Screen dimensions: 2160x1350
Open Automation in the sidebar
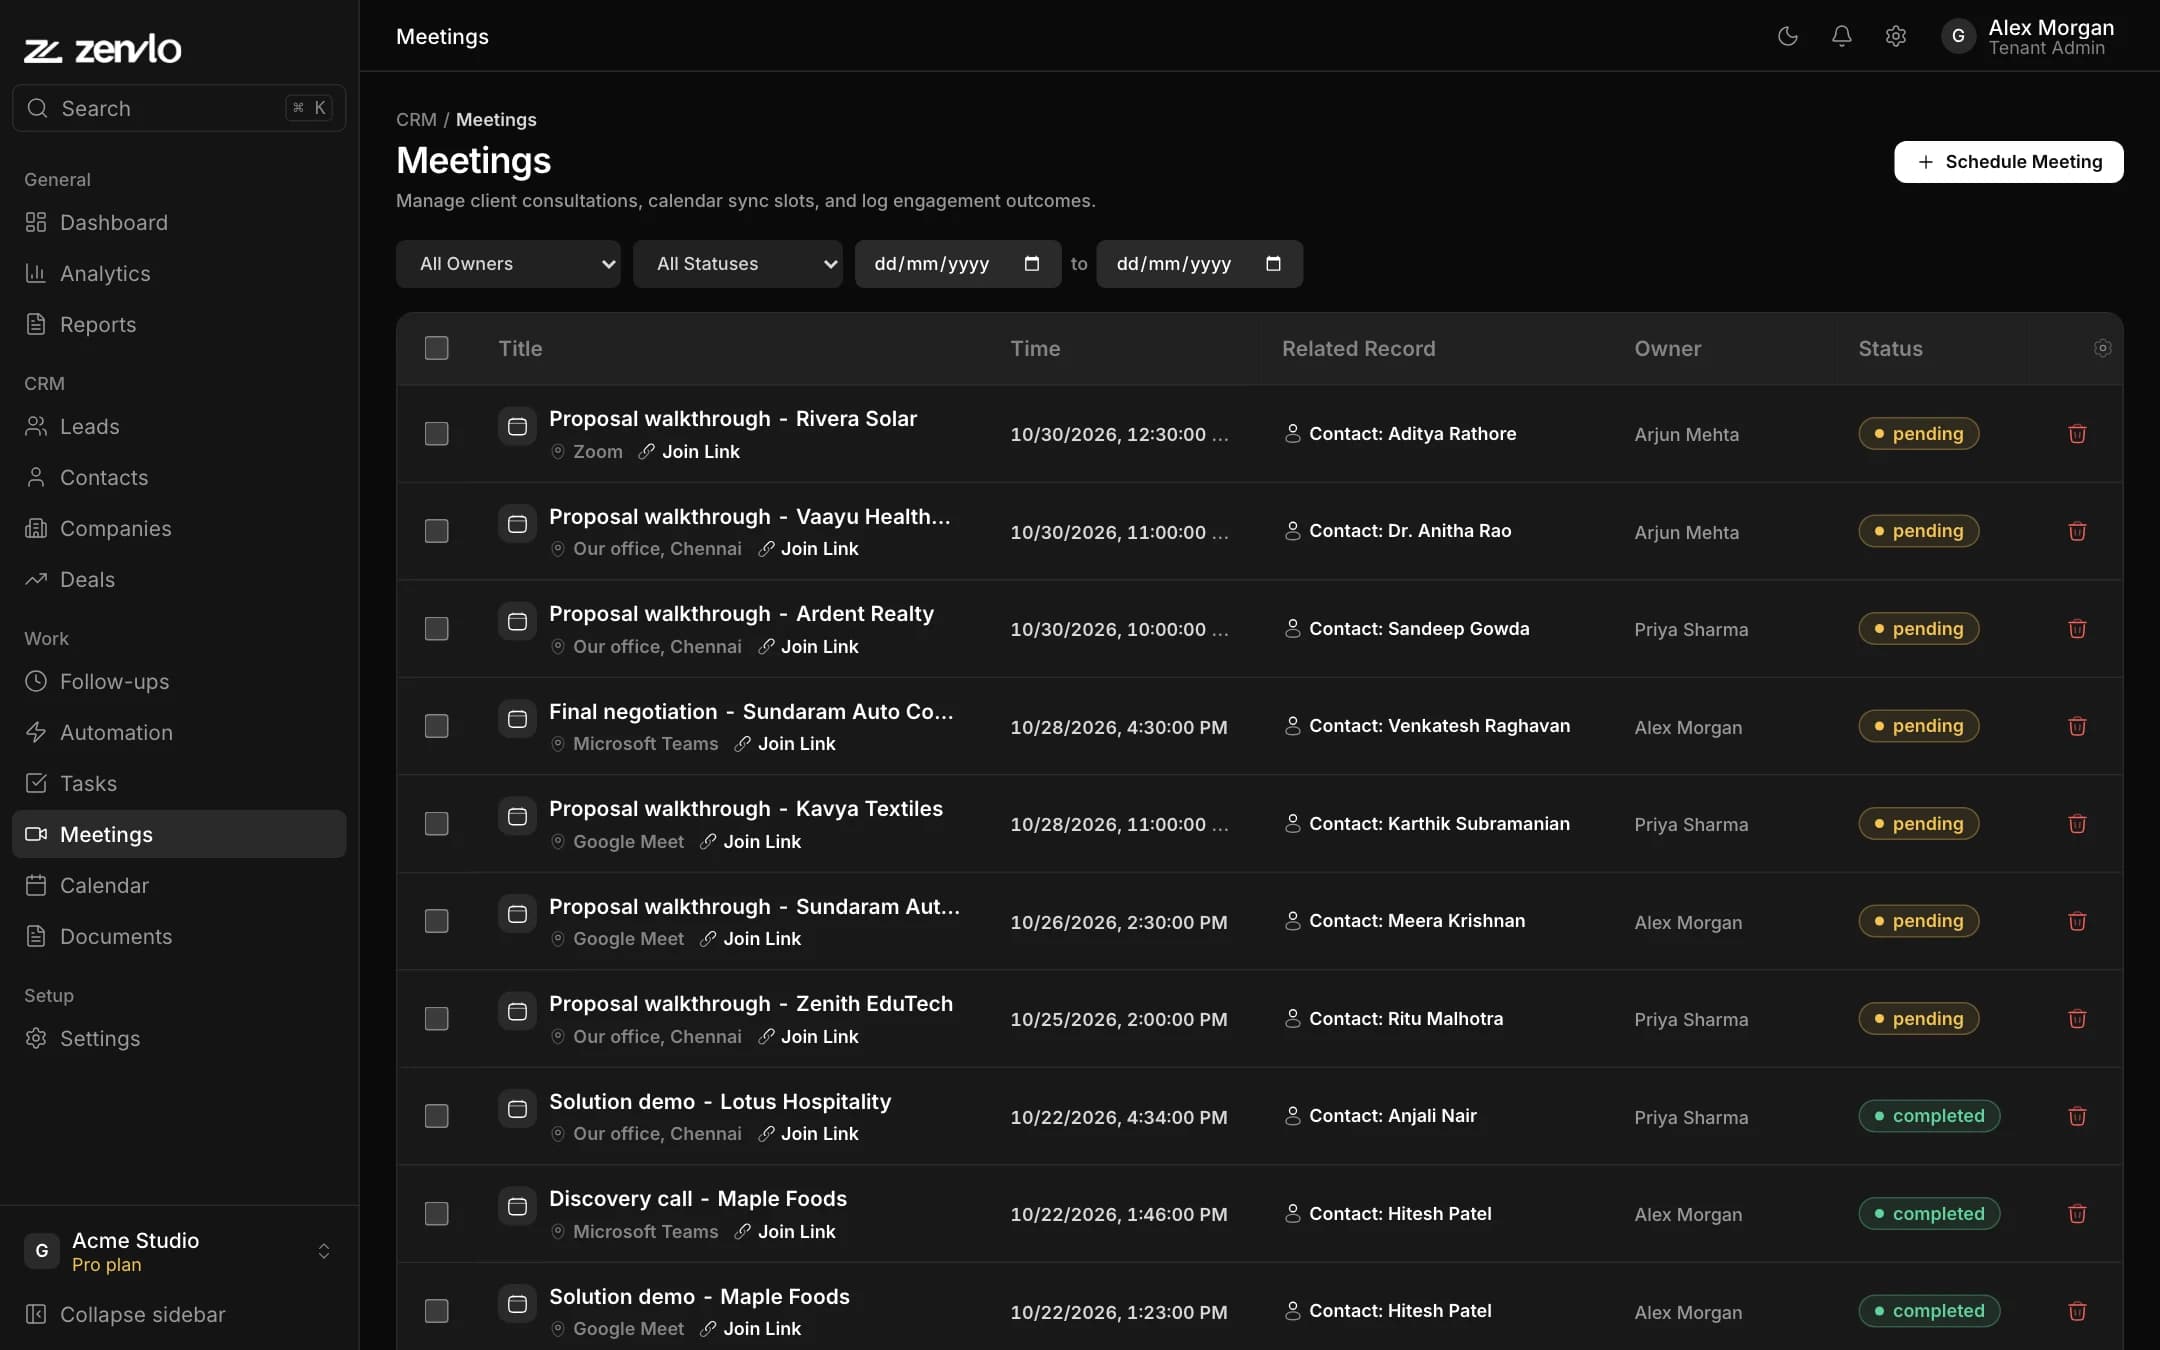pyautogui.click(x=179, y=732)
